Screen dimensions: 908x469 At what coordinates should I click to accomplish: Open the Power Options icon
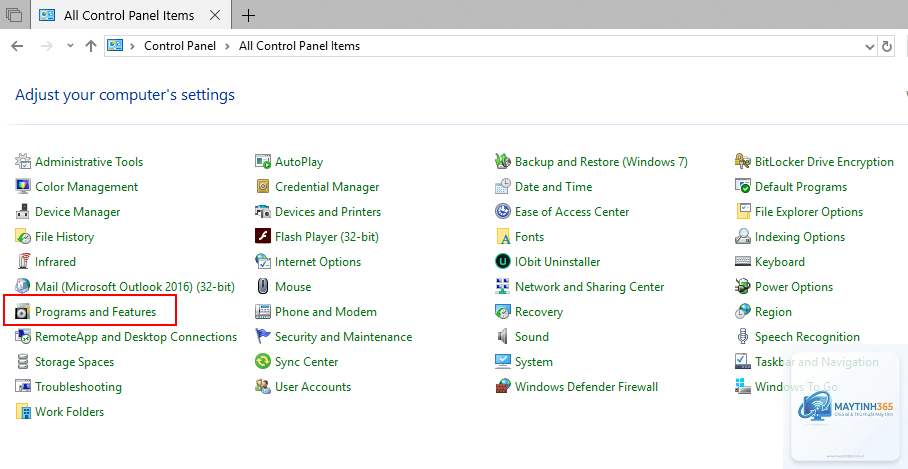click(743, 286)
